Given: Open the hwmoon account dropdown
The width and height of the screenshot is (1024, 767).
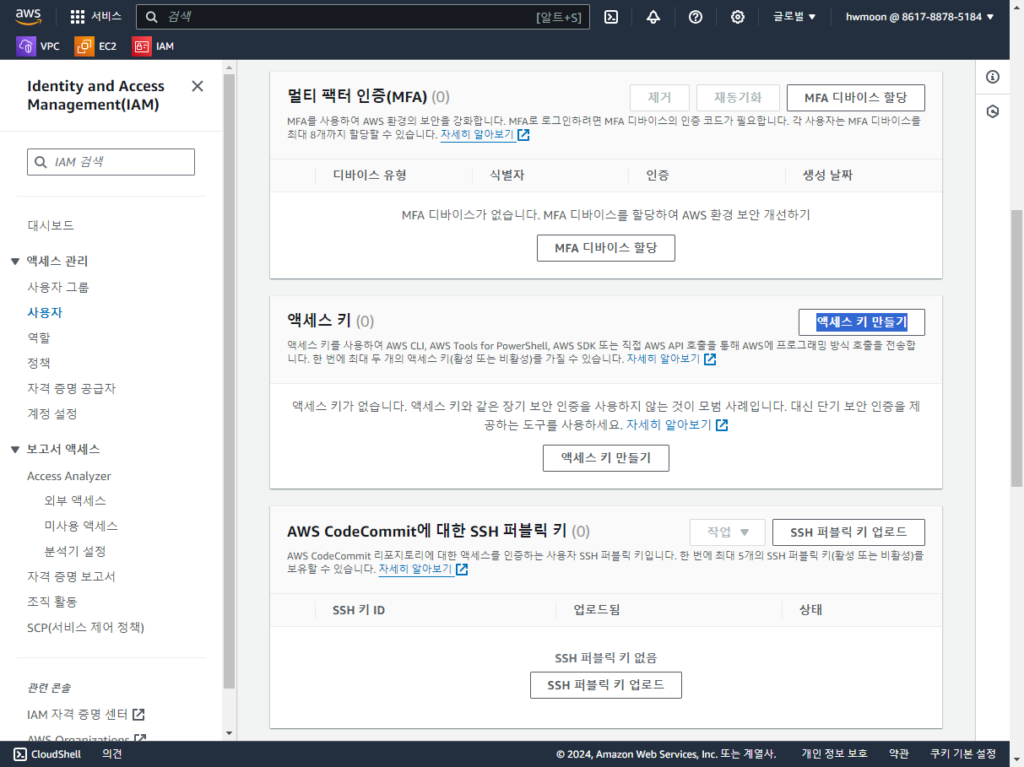Looking at the screenshot, I should 920,17.
